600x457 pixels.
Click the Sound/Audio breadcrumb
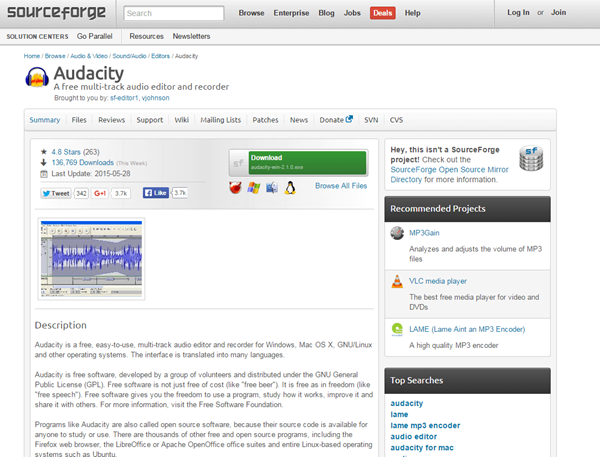(129, 56)
